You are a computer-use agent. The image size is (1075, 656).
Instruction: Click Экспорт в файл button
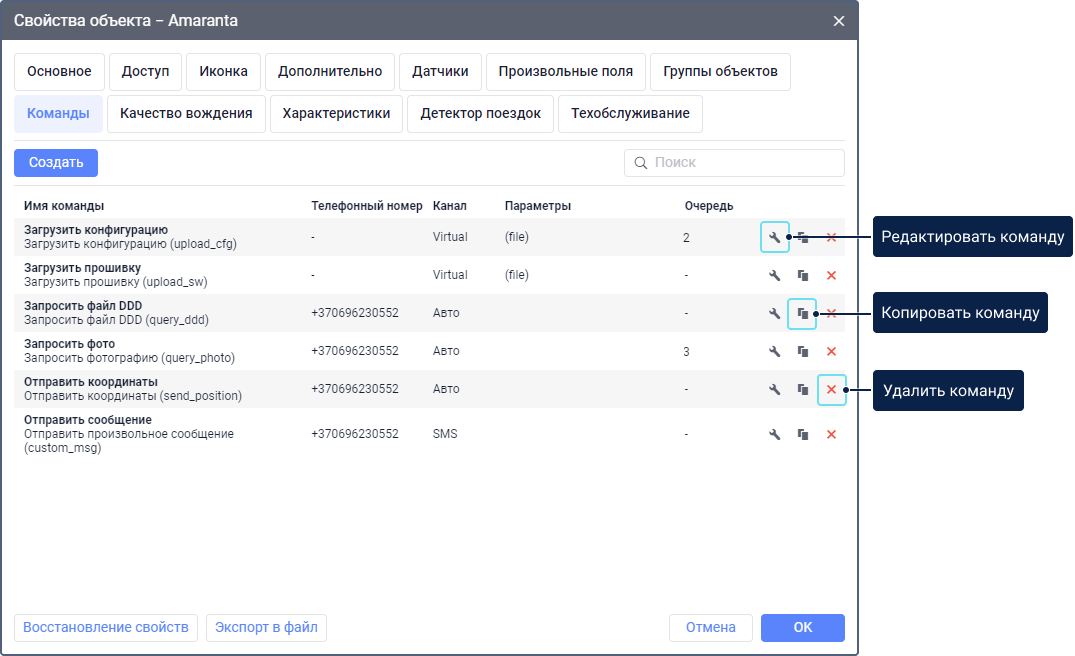click(x=267, y=628)
